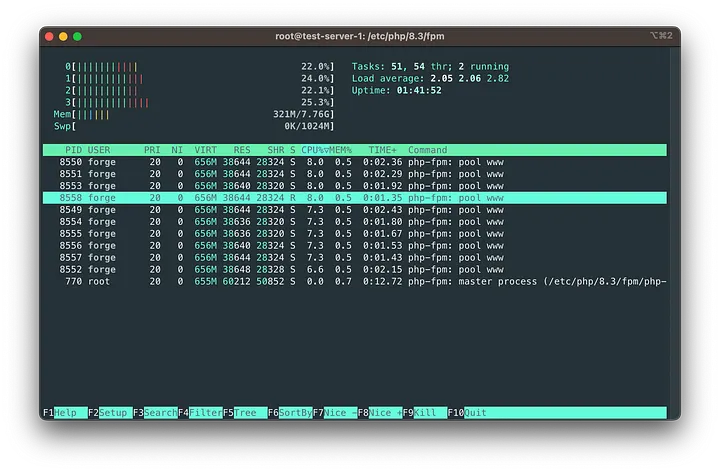
Task: Click the 321M/7.76G memory value
Action: pyautogui.click(x=302, y=114)
